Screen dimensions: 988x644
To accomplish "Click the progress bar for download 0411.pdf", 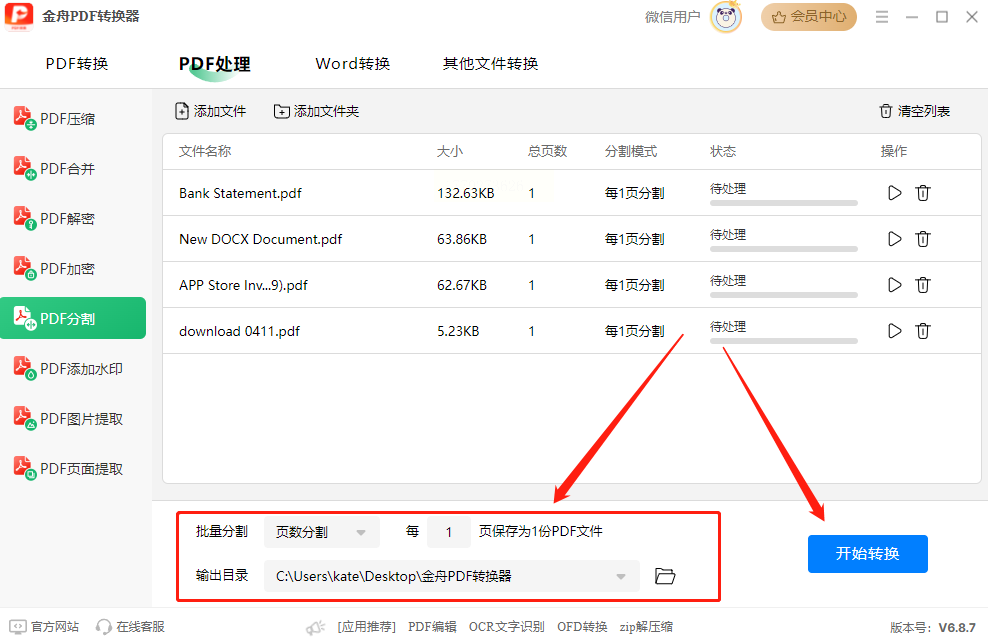I will click(x=784, y=341).
